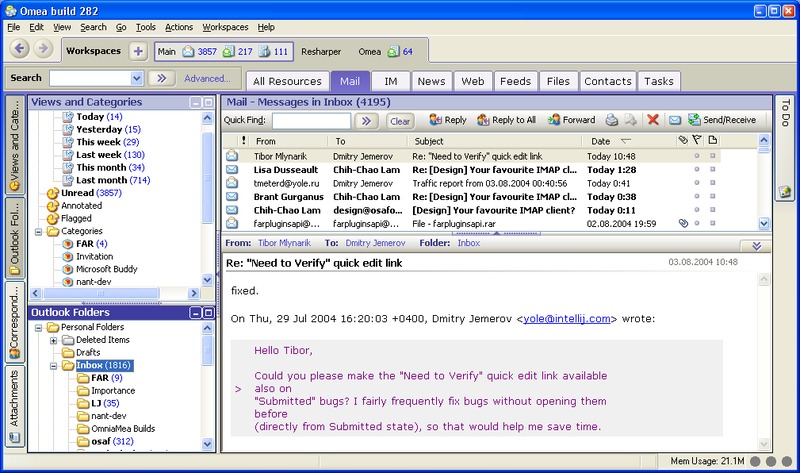This screenshot has height=473, width=800.
Task: Toggle category box on Chih-Chao Lam sender row
Action: pyautogui.click(x=713, y=210)
